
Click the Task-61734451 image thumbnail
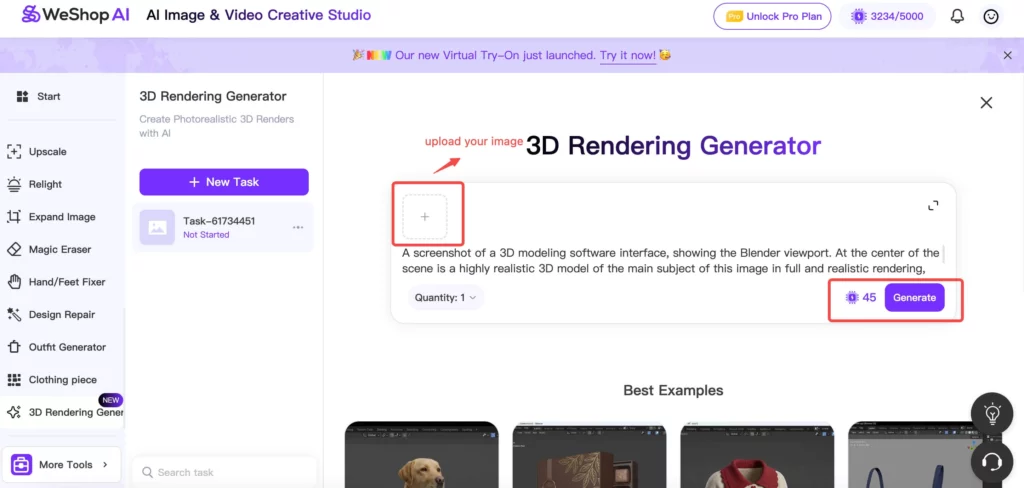tap(157, 227)
